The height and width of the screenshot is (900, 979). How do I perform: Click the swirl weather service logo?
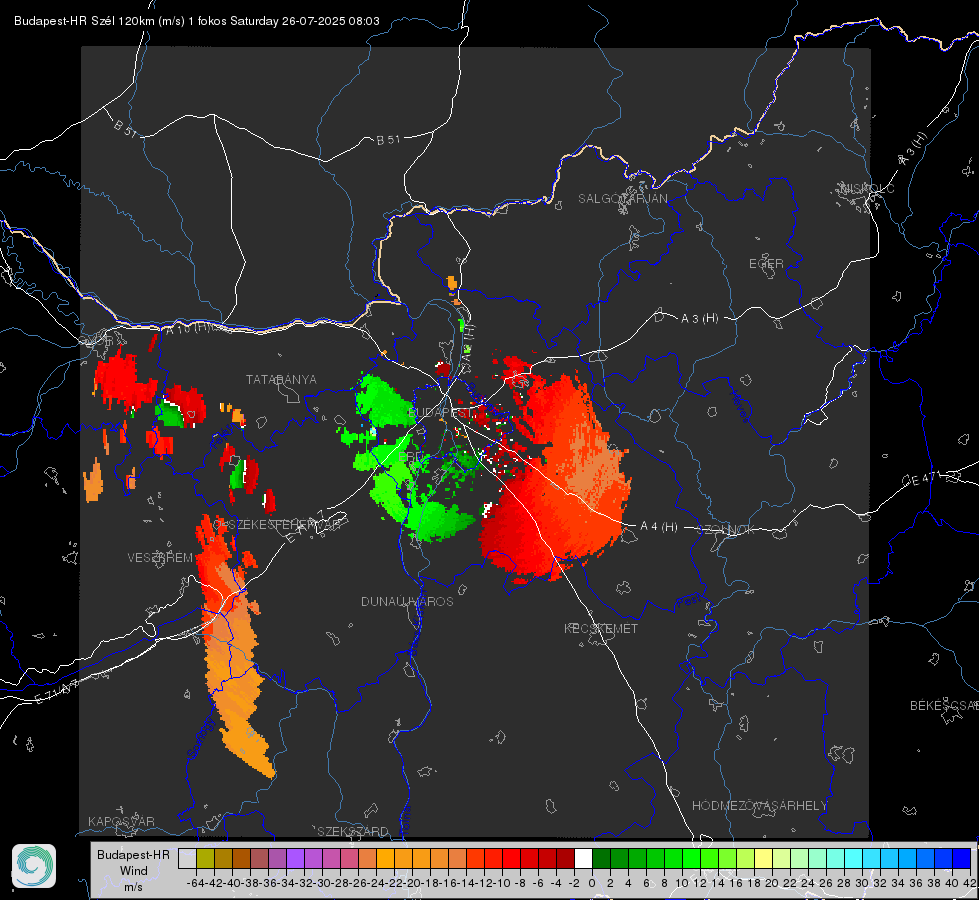click(34, 866)
